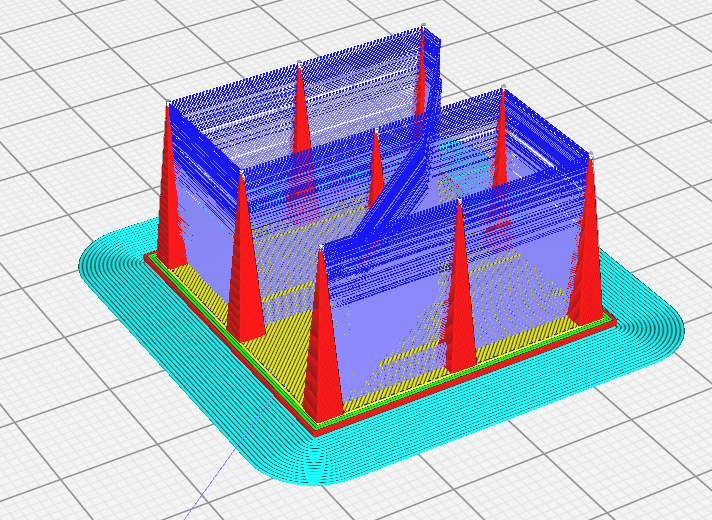This screenshot has height=520, width=712.
Task: Click the red pillar at the far left corner
Action: tap(169, 191)
